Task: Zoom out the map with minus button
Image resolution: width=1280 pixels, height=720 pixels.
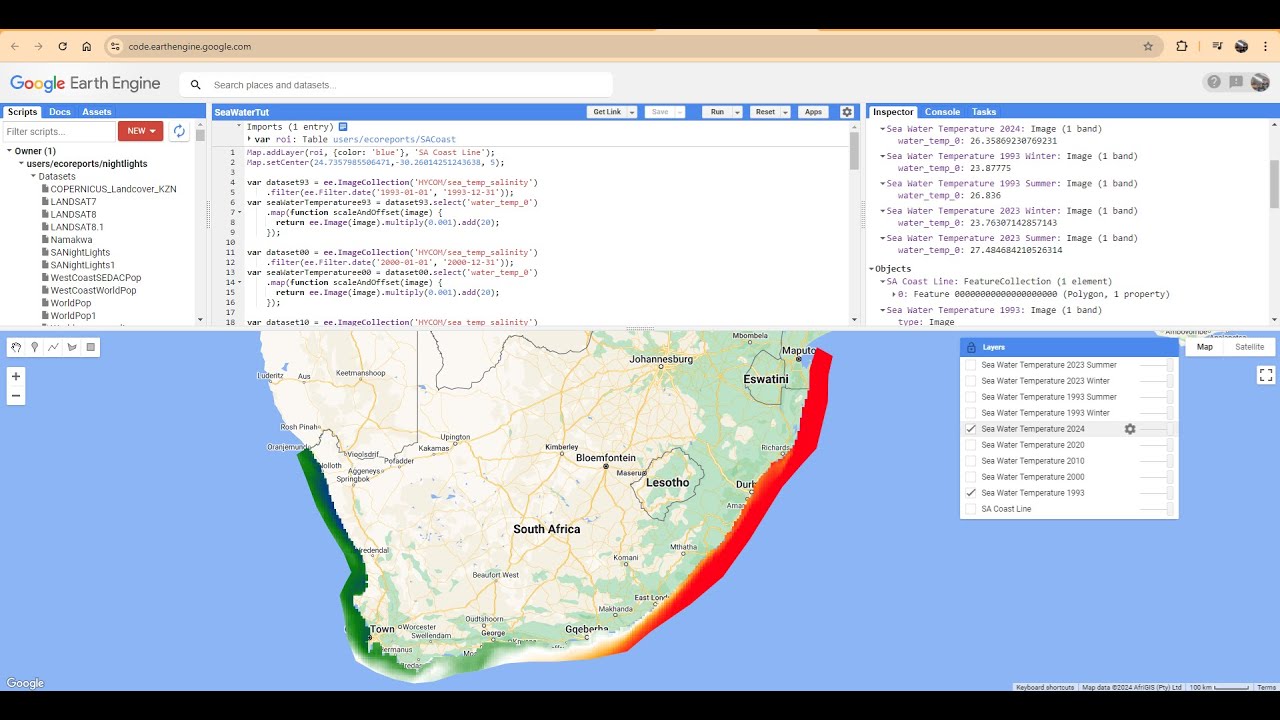Action: pyautogui.click(x=16, y=396)
